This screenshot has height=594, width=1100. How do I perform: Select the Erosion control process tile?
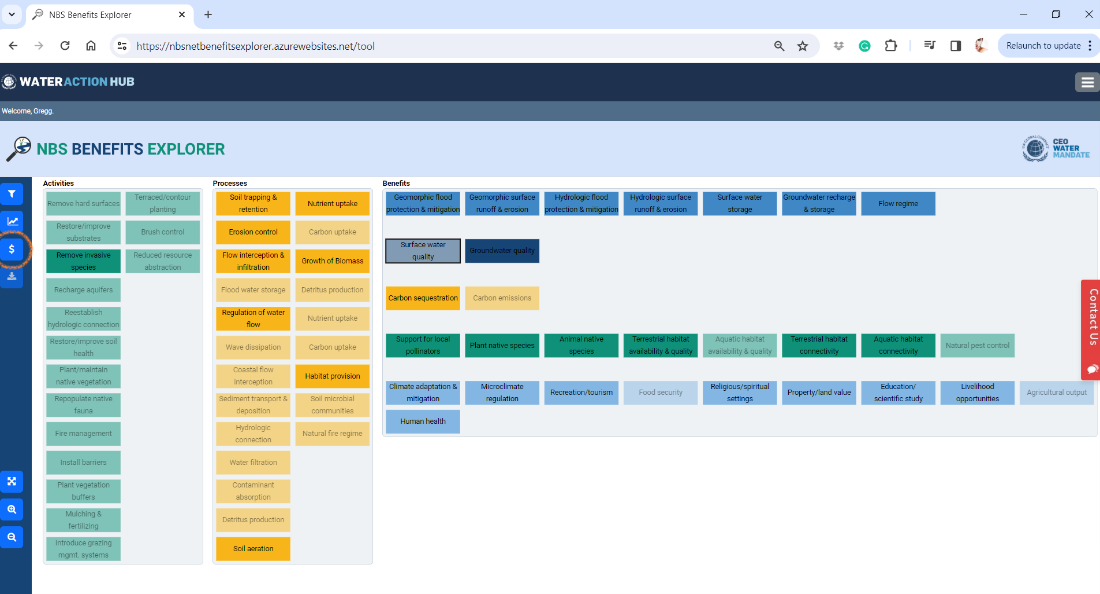(x=253, y=232)
